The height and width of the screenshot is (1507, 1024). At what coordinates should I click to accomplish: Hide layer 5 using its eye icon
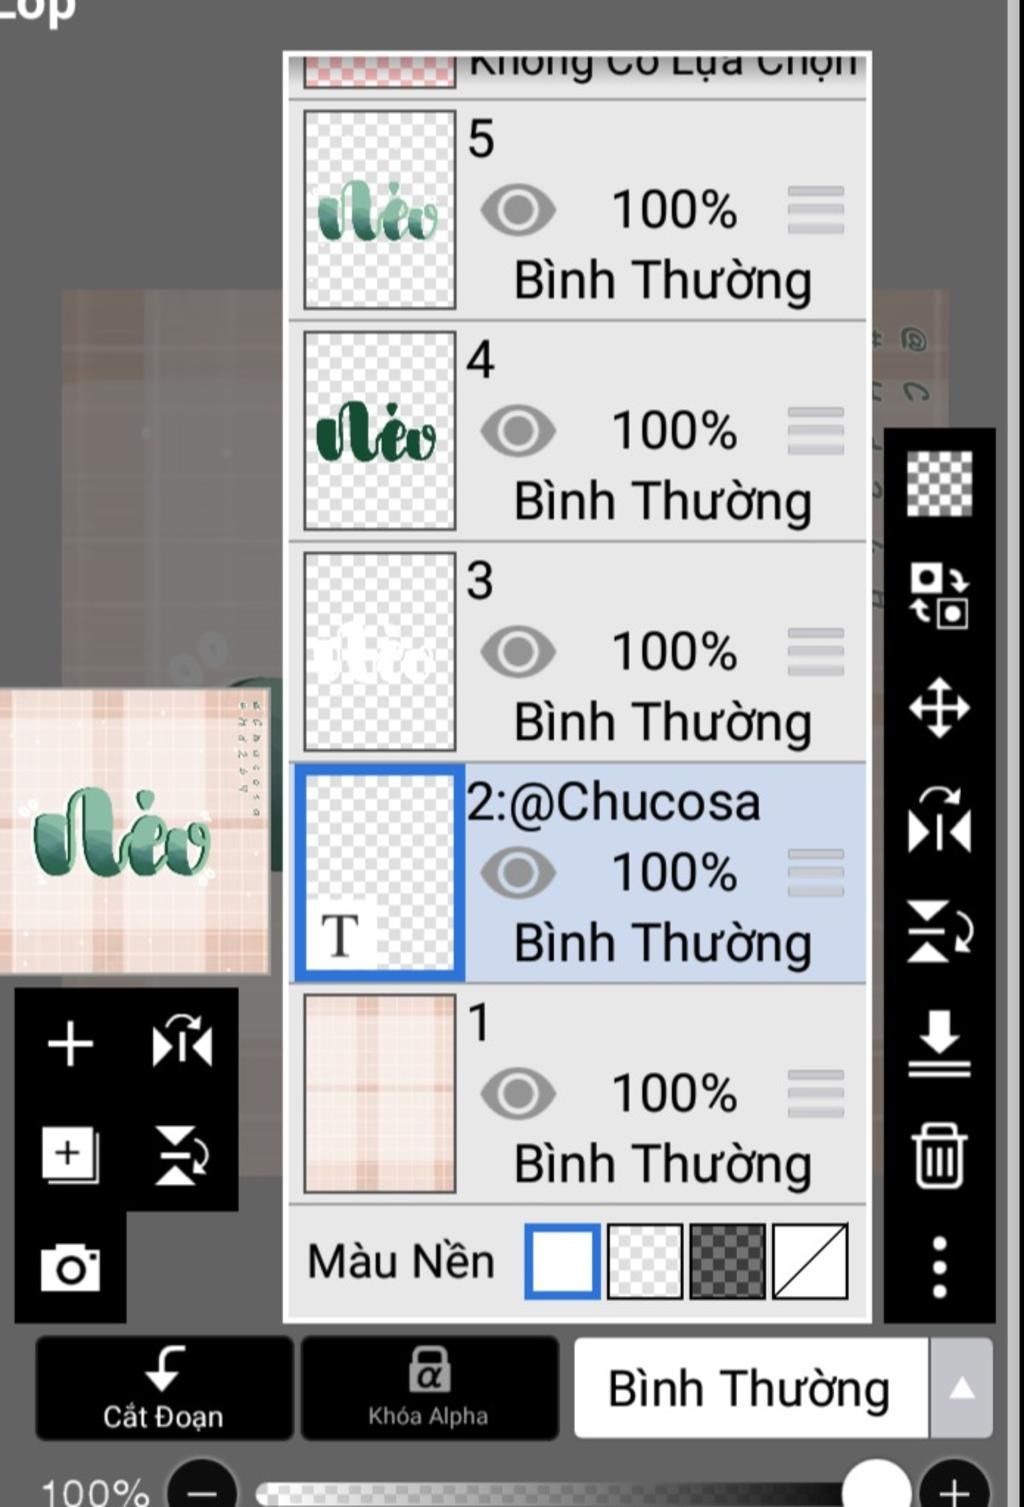coord(518,210)
